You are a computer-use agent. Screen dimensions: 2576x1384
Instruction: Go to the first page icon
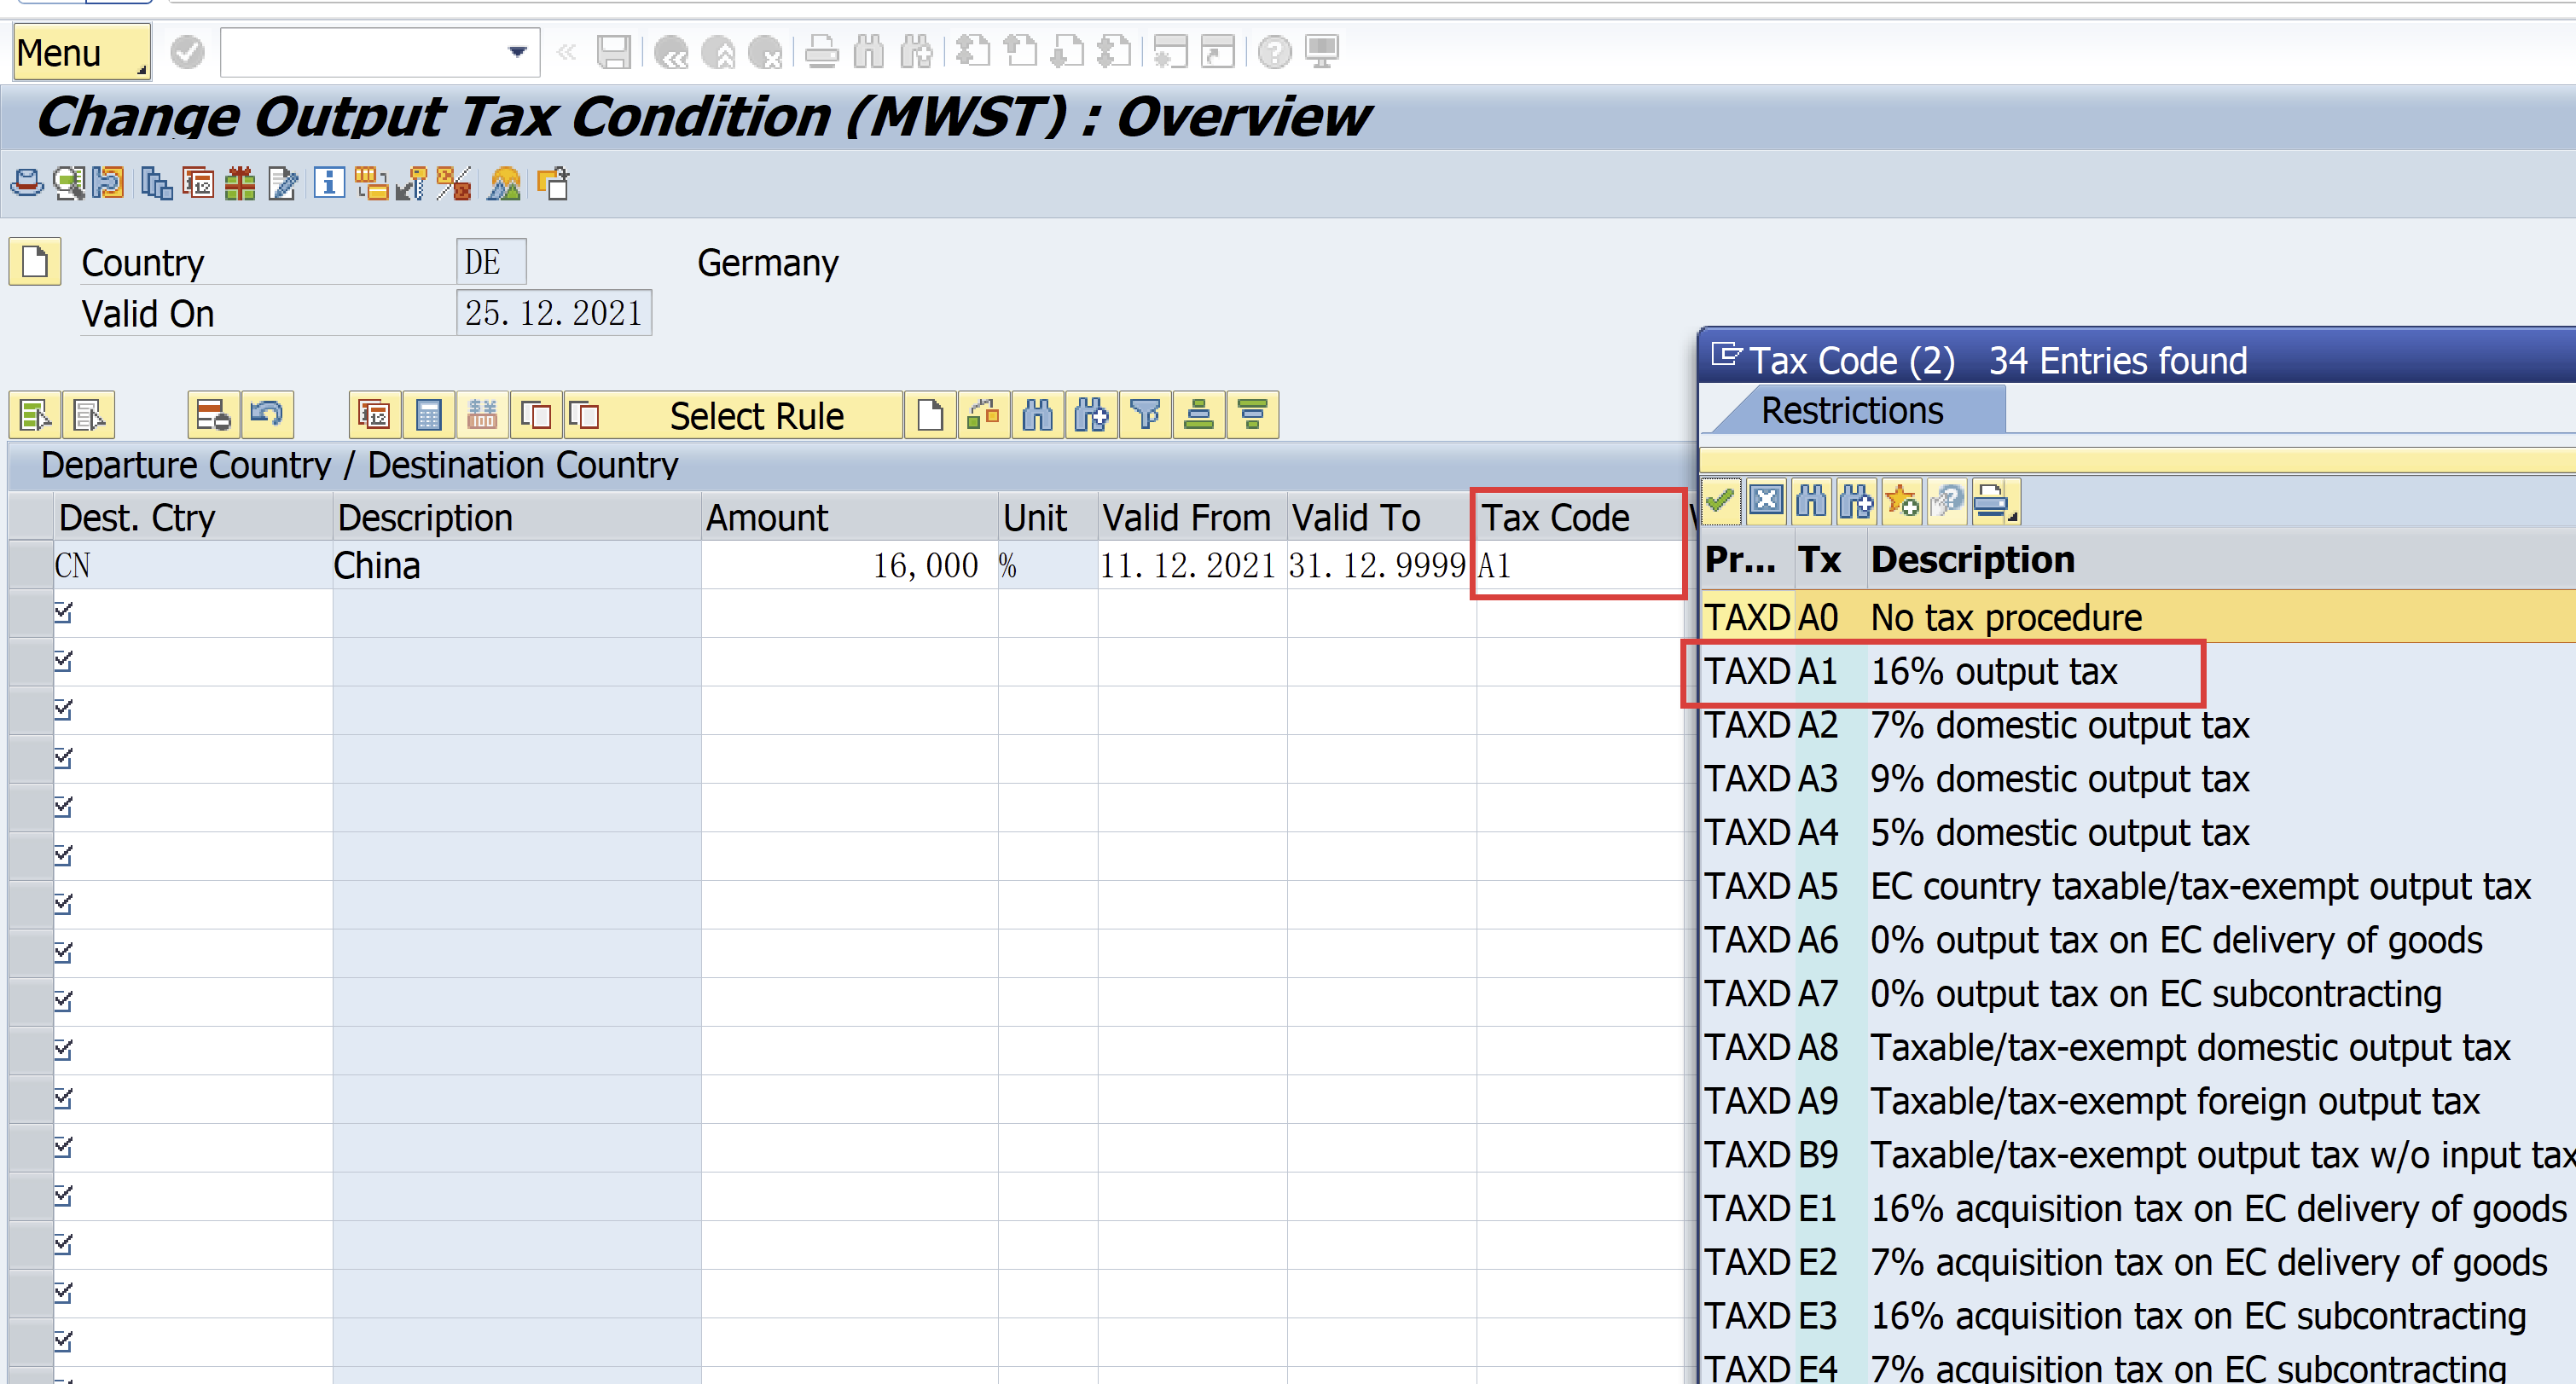(x=973, y=52)
